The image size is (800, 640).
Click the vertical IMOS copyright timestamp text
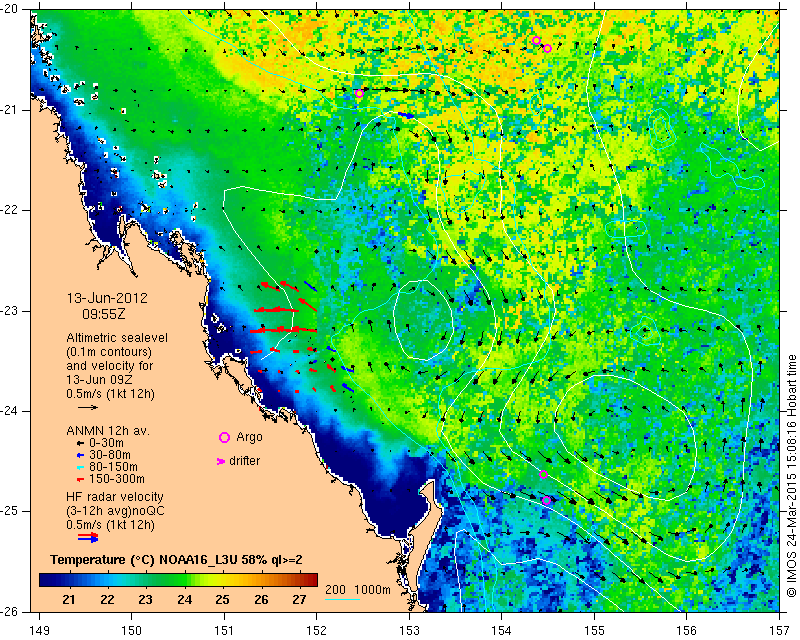click(791, 476)
